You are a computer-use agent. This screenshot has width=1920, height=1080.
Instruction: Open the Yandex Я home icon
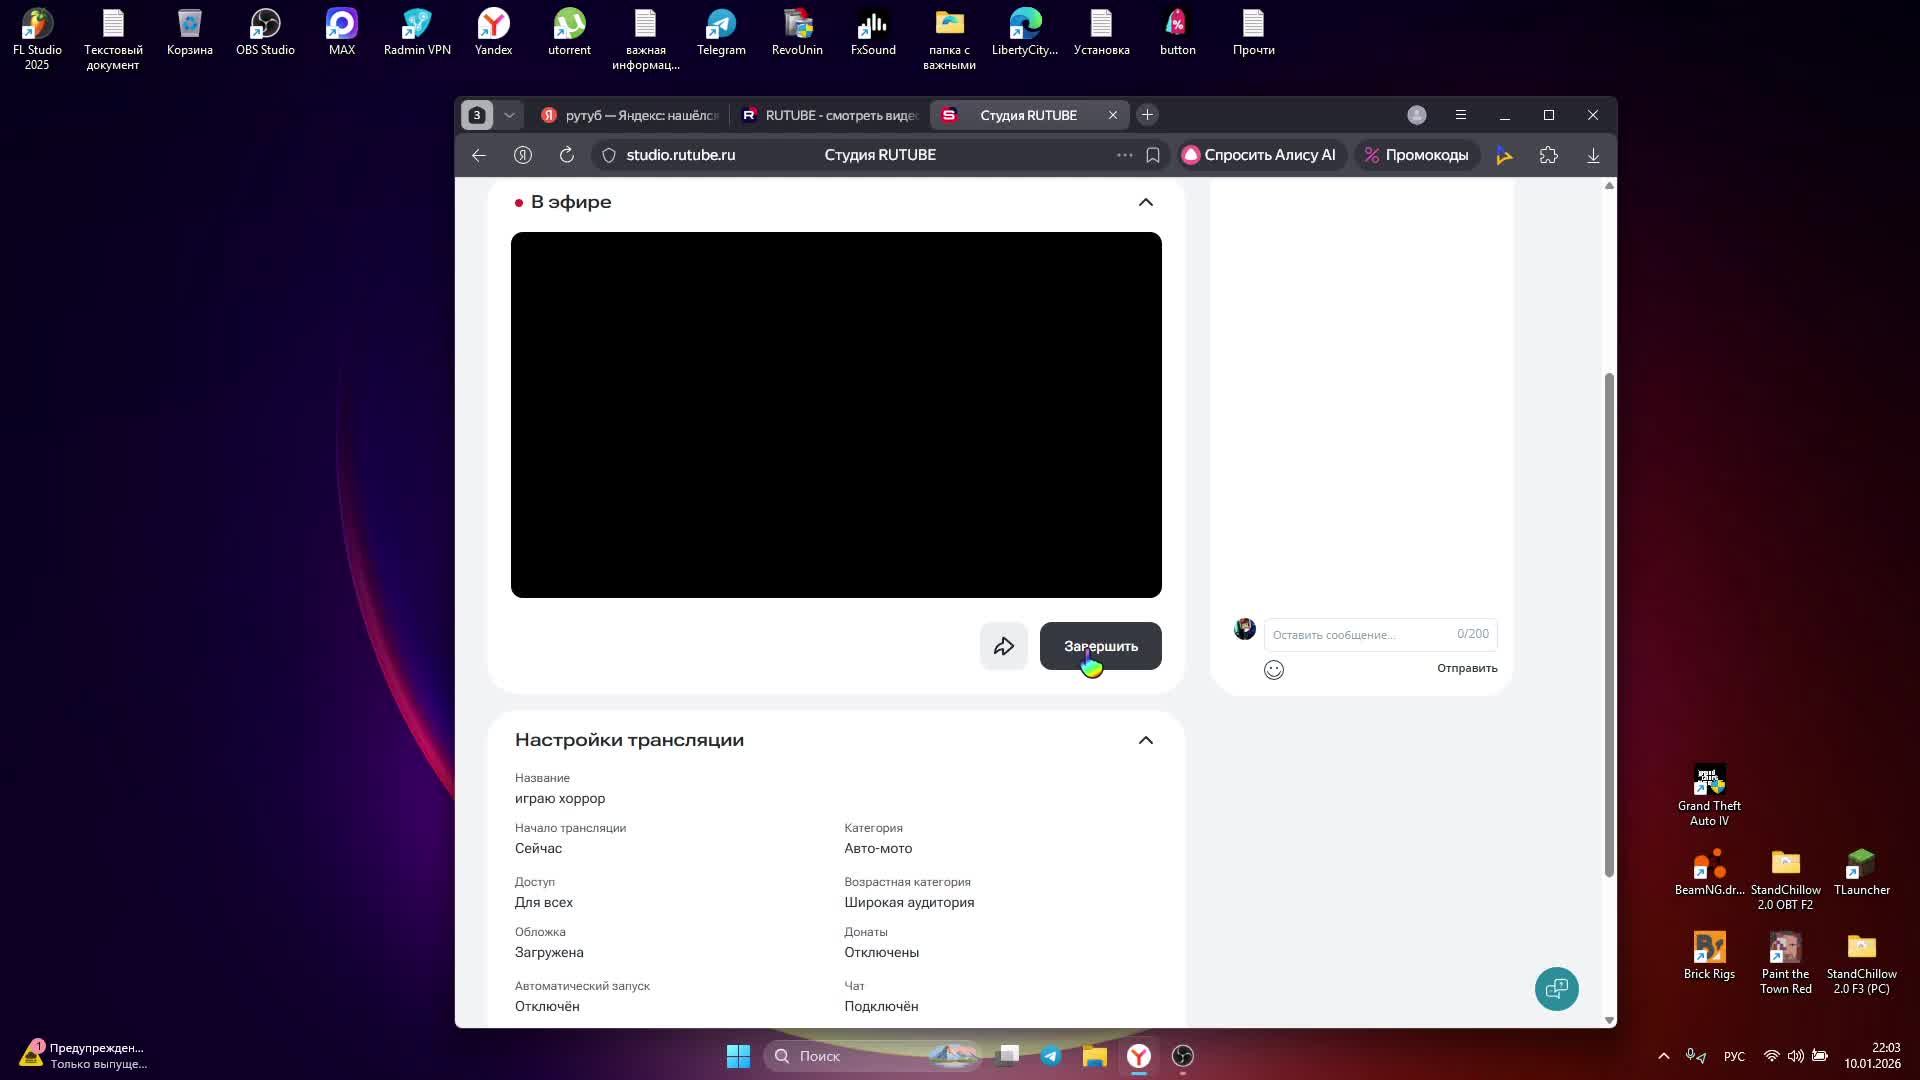pos(522,155)
